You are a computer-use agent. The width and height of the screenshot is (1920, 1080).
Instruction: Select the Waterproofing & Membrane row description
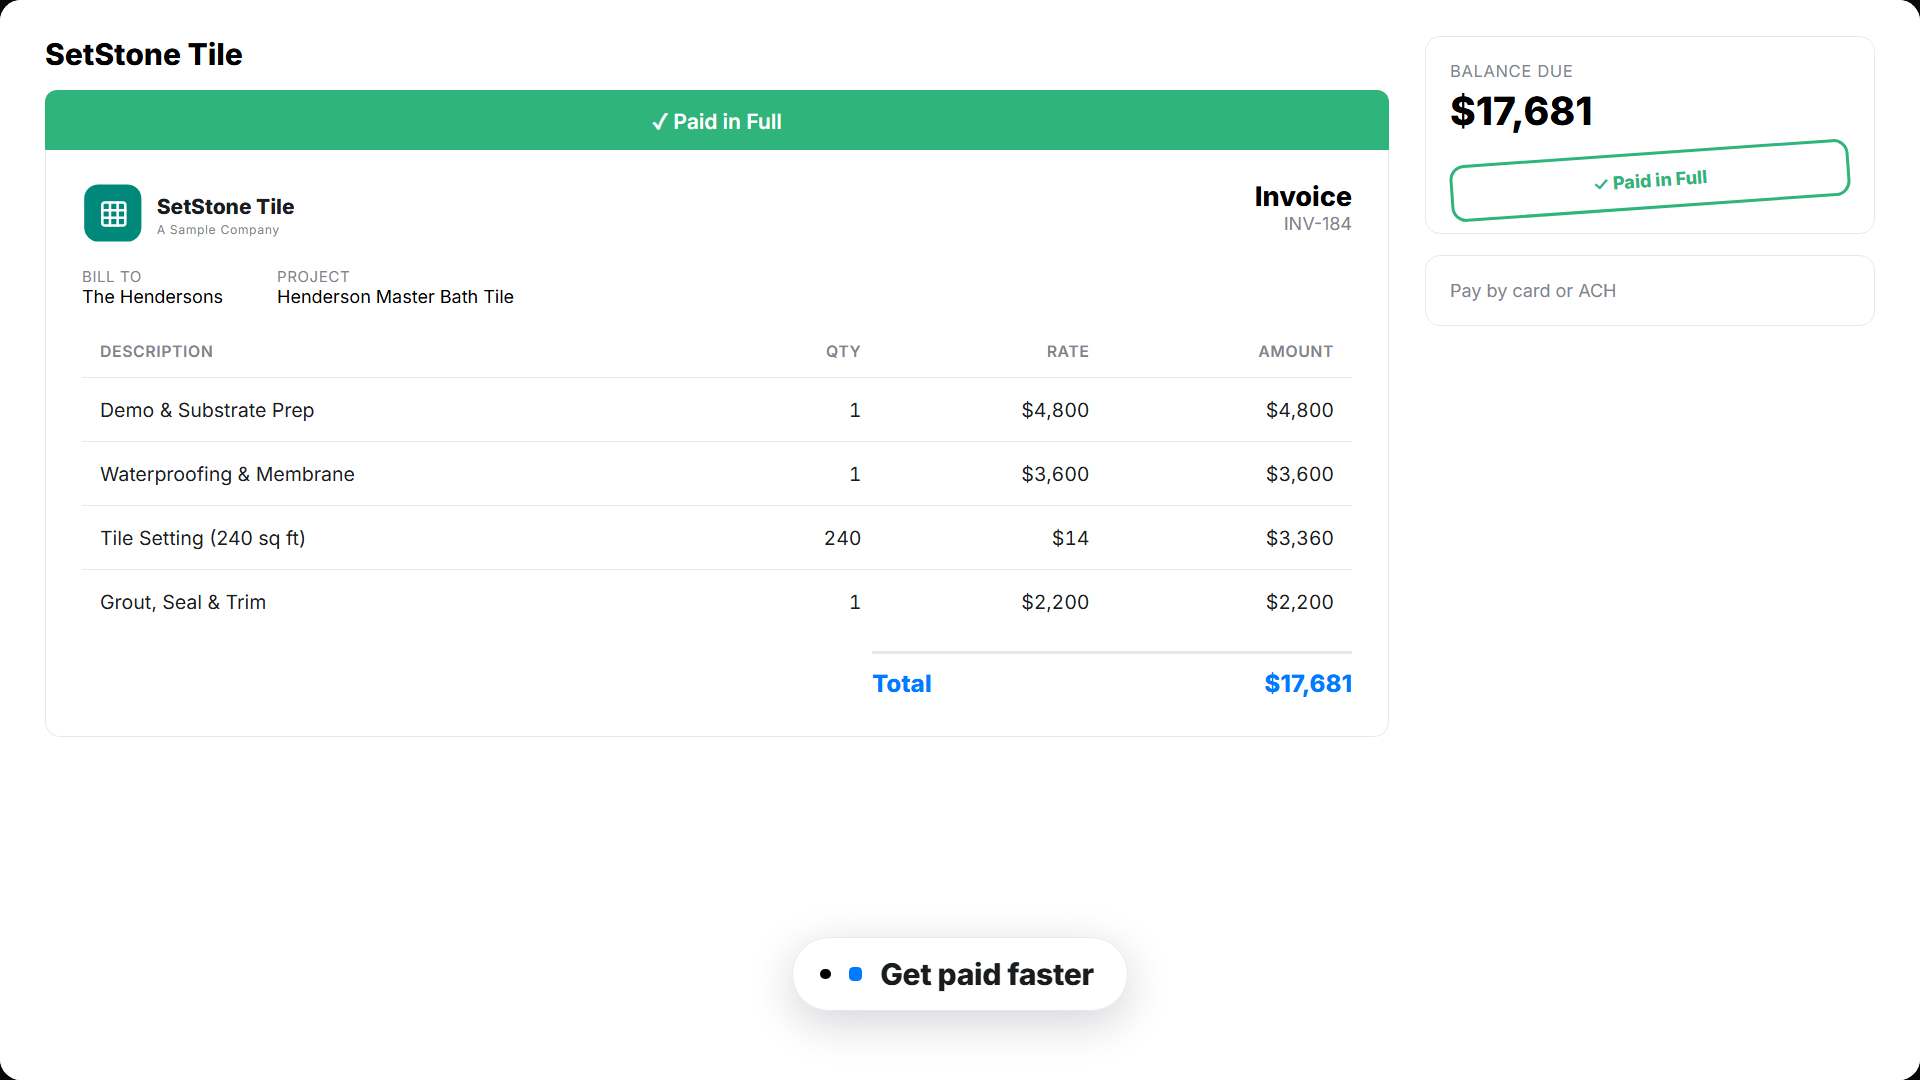coord(227,474)
